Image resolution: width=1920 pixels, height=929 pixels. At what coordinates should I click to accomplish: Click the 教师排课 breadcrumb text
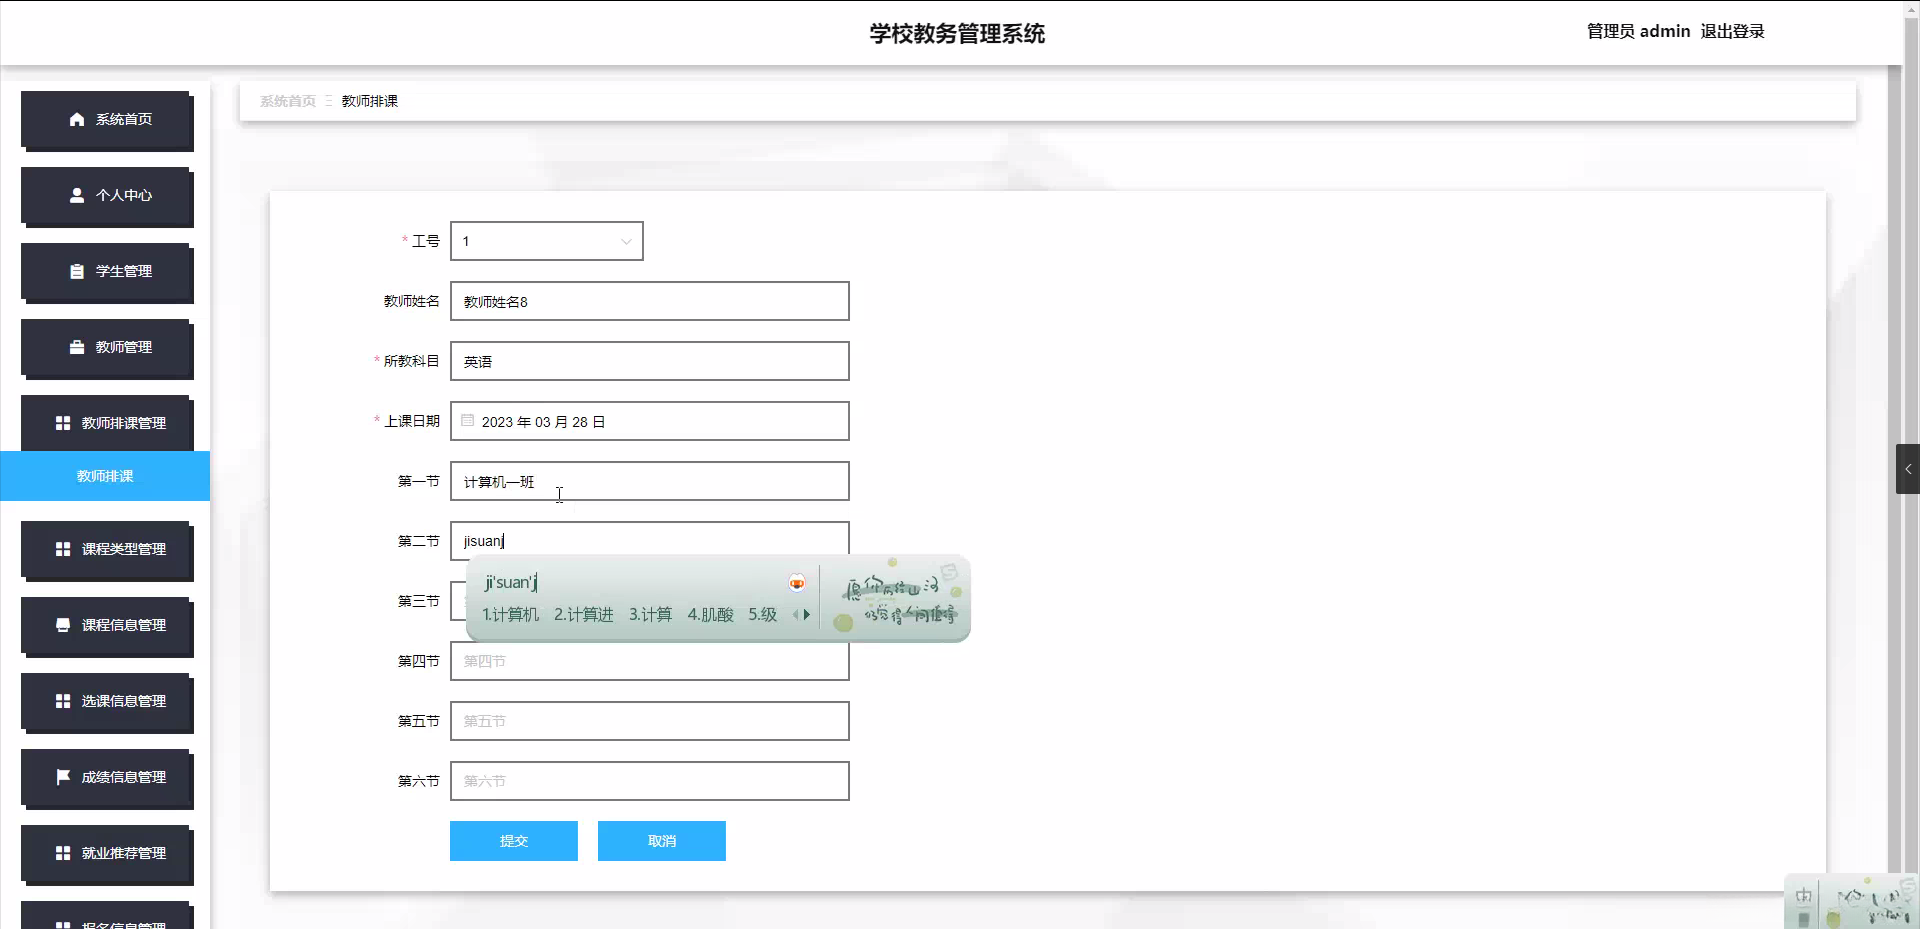[370, 101]
